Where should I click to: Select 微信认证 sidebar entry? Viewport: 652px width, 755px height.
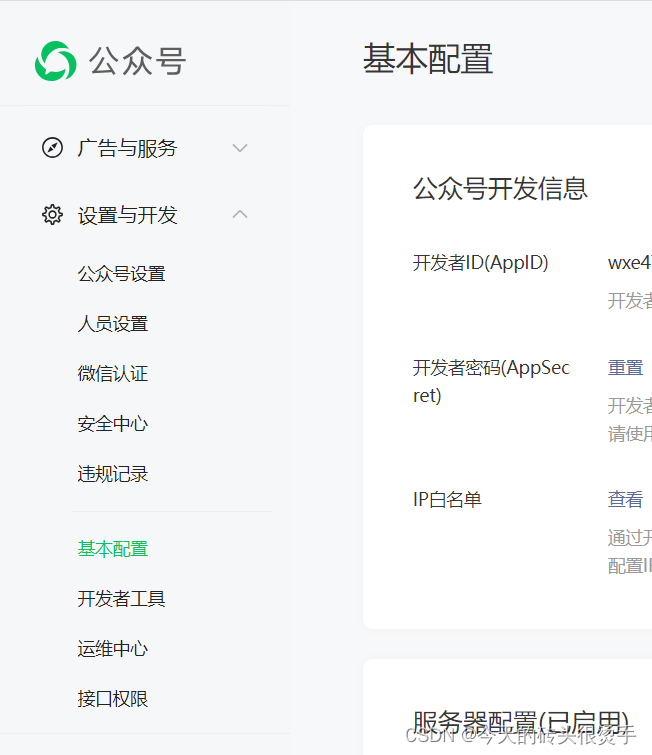tap(113, 374)
